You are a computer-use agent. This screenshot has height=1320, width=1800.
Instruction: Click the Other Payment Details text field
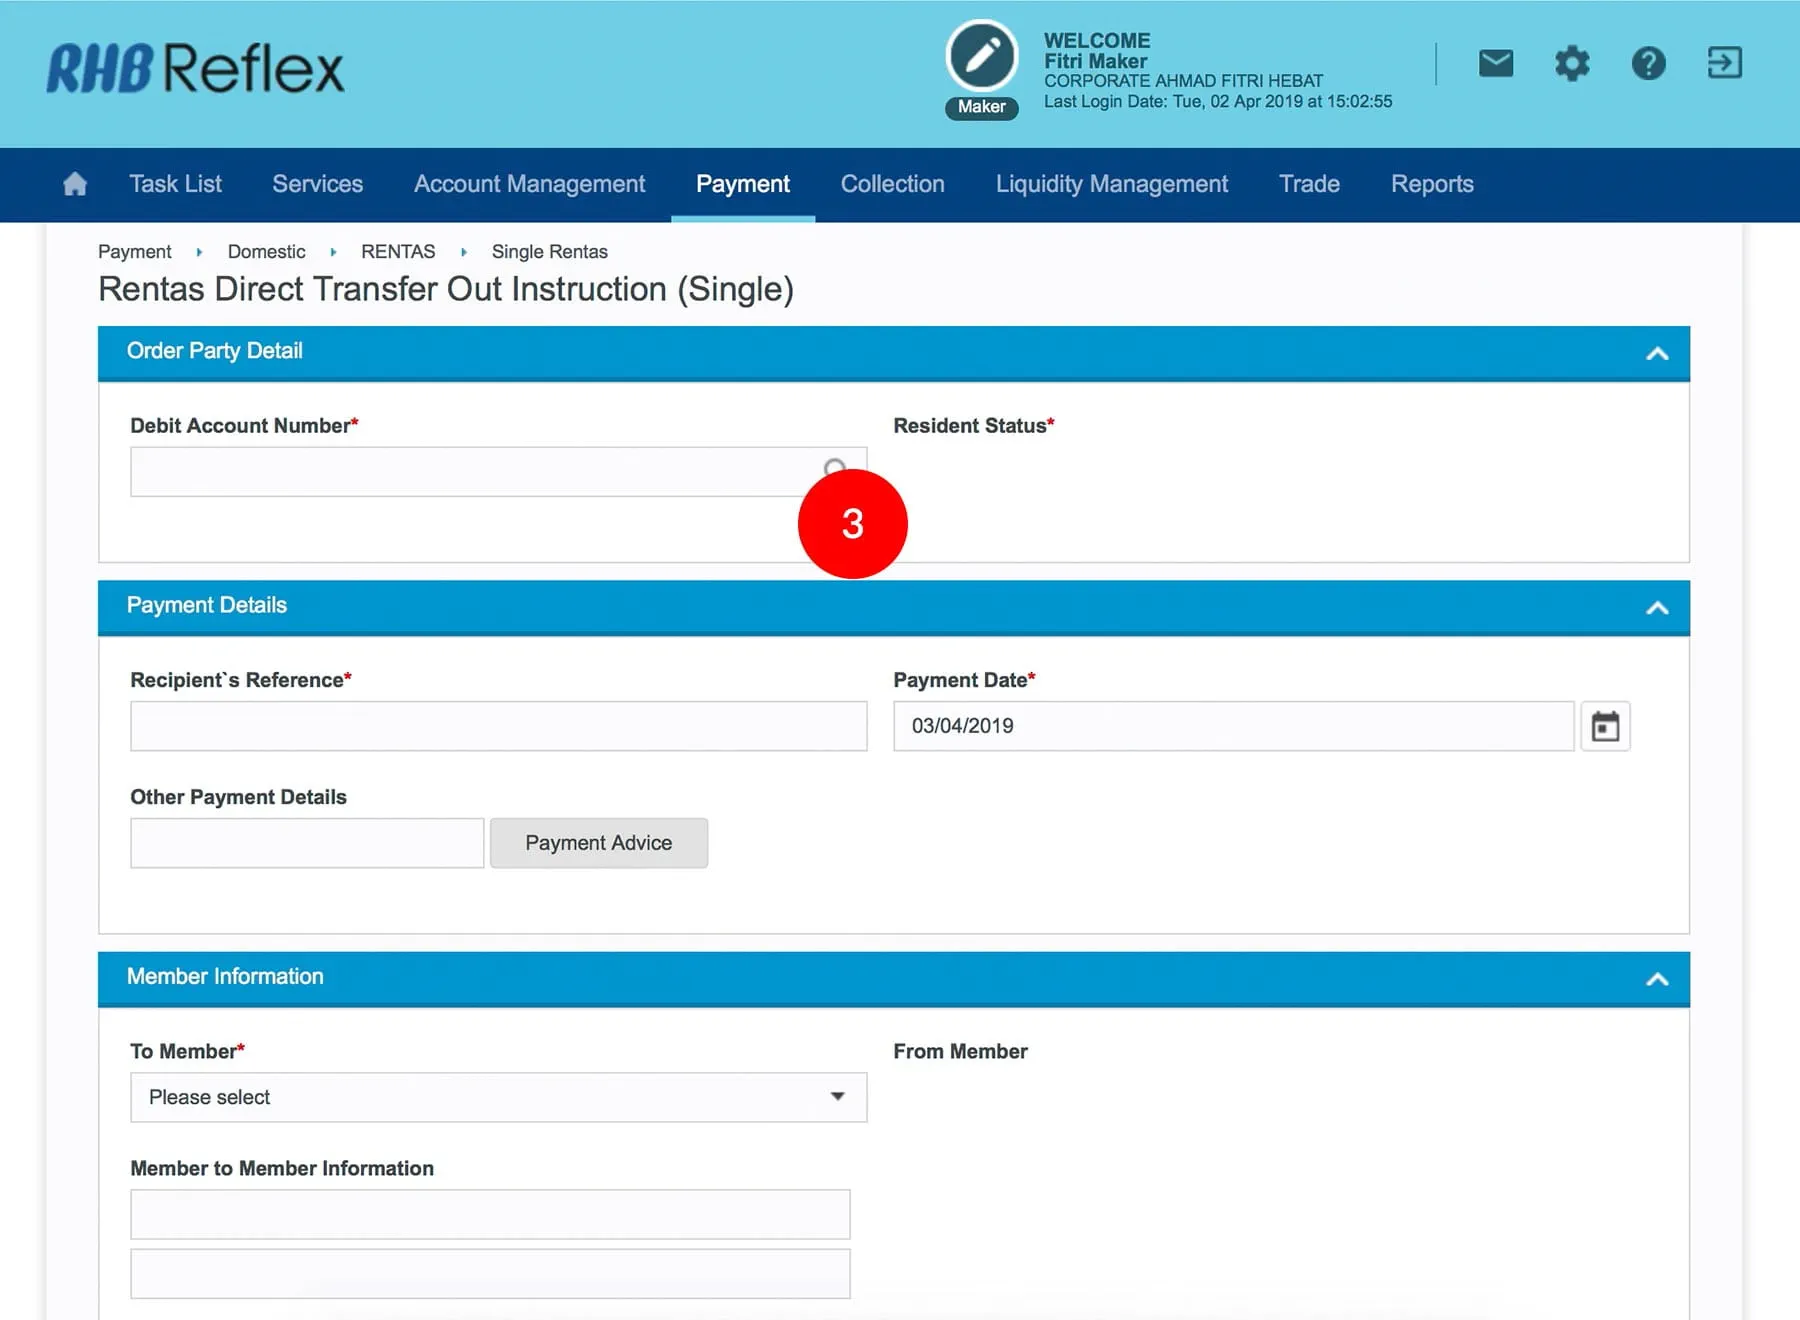307,843
